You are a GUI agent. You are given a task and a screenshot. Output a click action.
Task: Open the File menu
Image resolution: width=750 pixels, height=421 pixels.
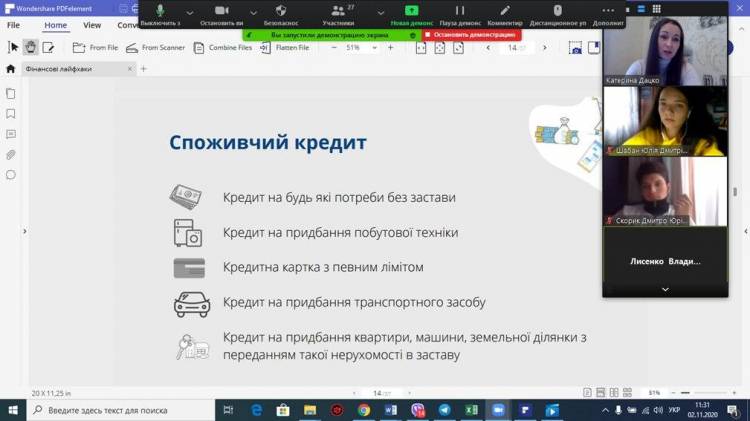click(x=13, y=25)
